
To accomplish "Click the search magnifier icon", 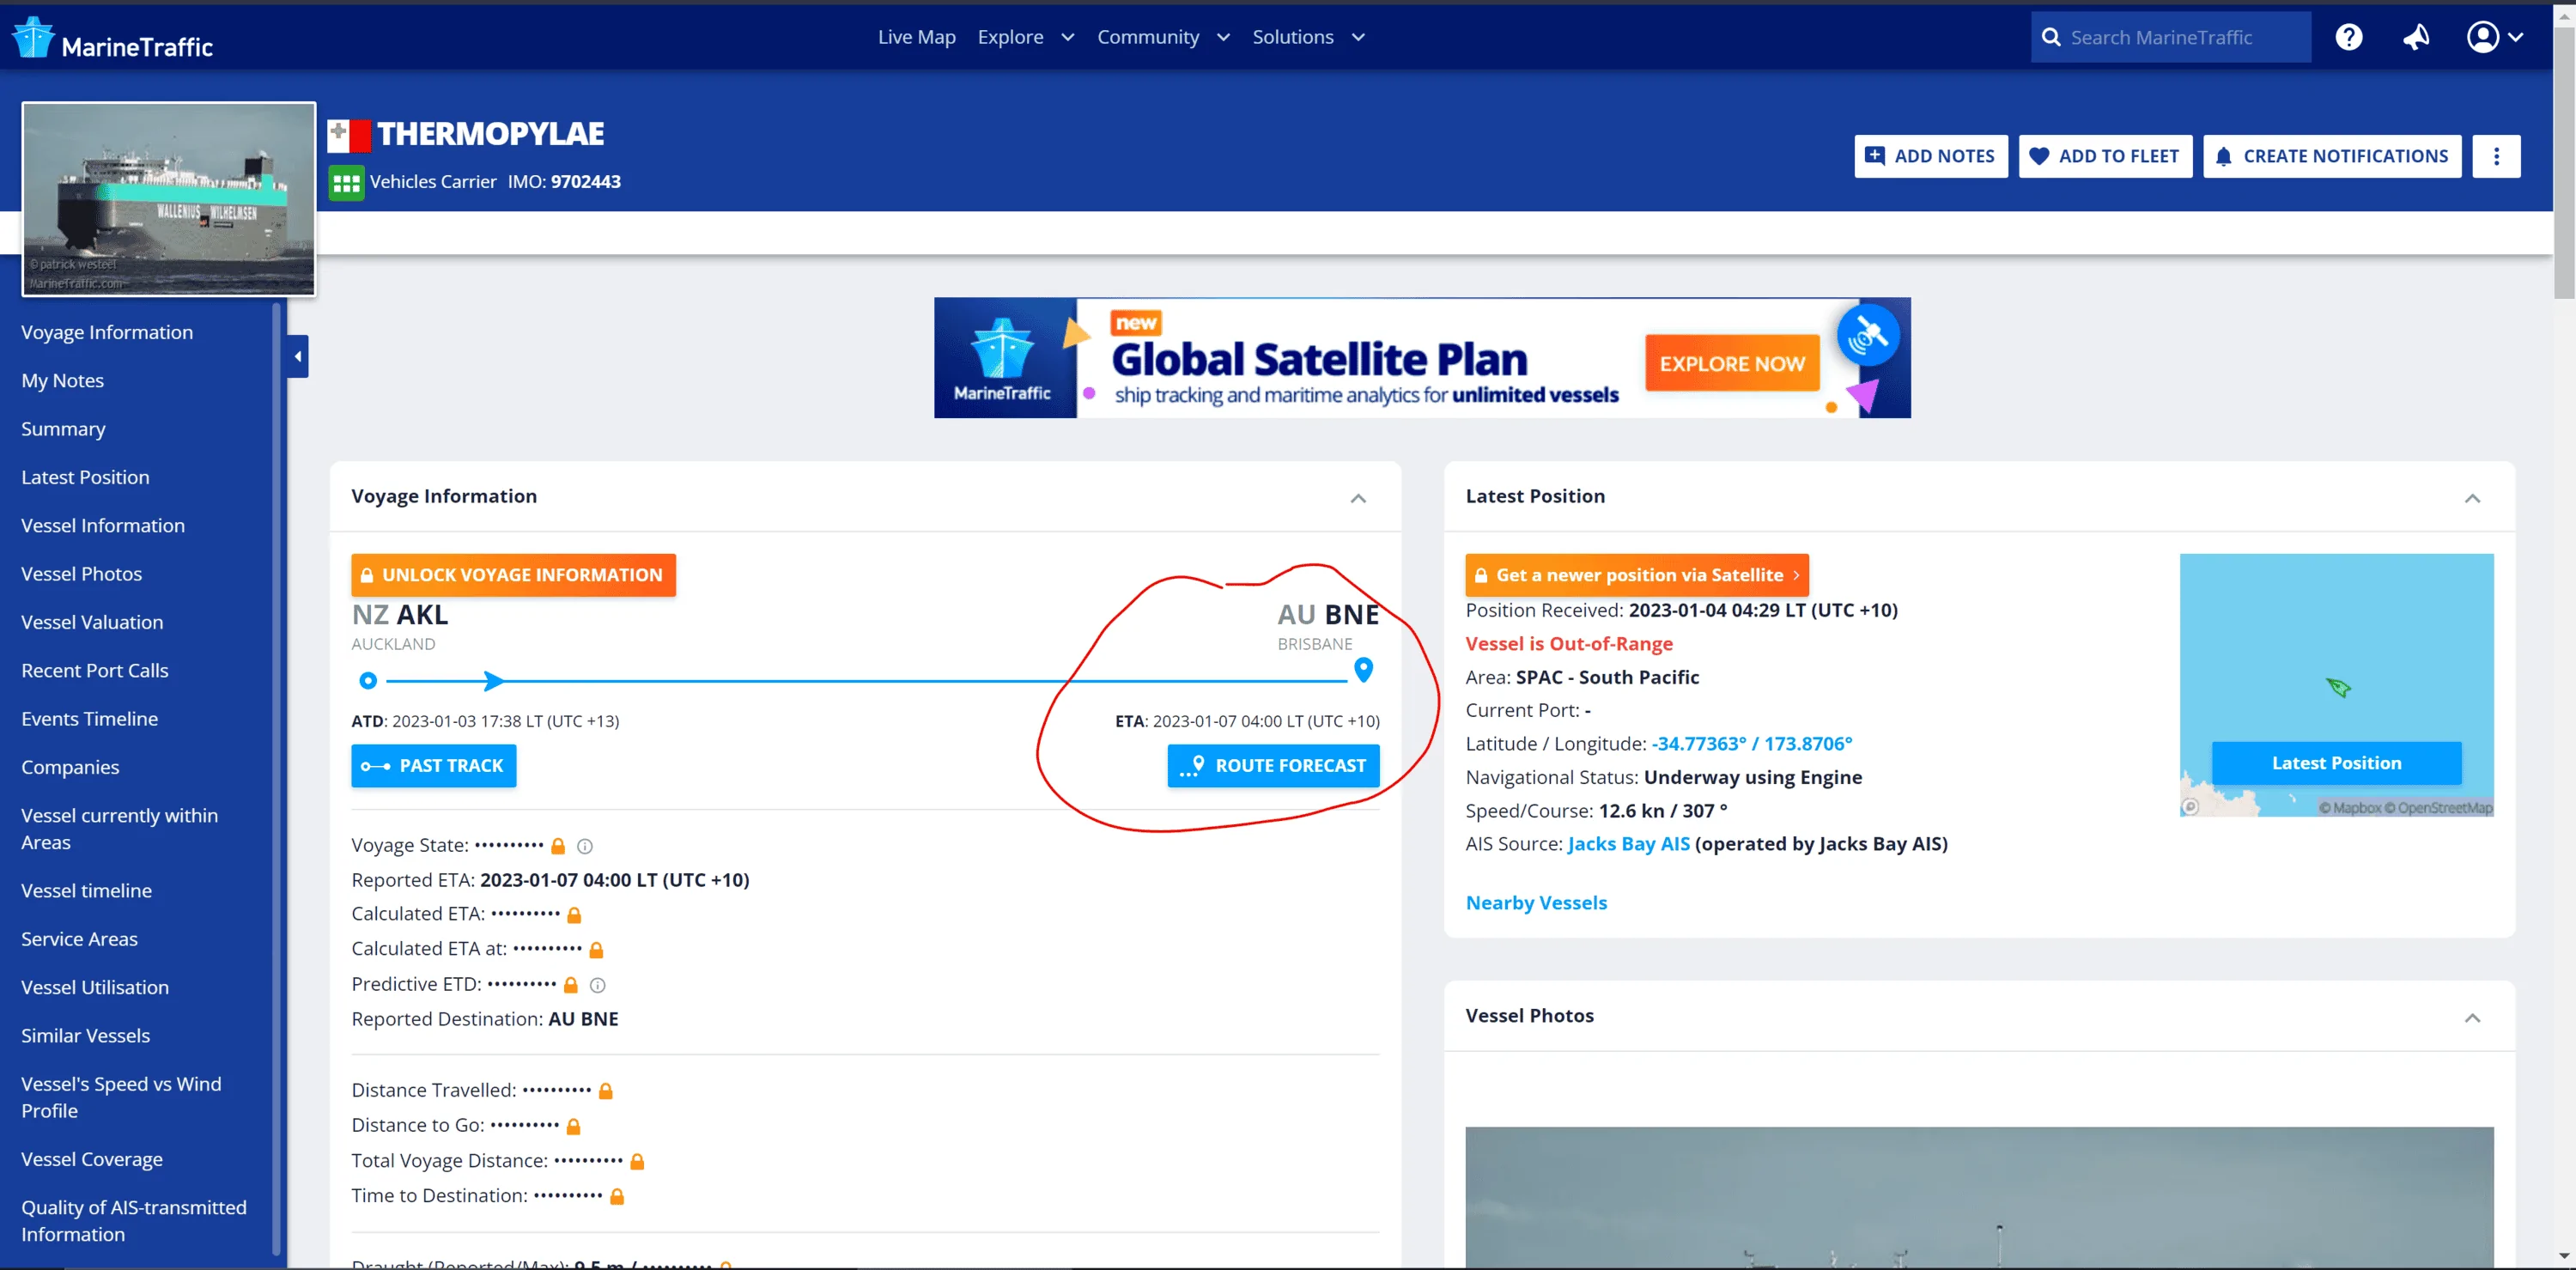I will point(2051,37).
